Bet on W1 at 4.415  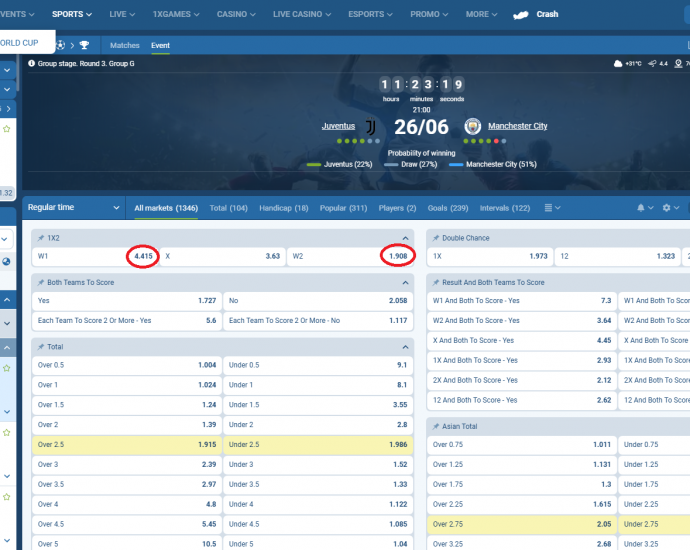tap(95, 256)
